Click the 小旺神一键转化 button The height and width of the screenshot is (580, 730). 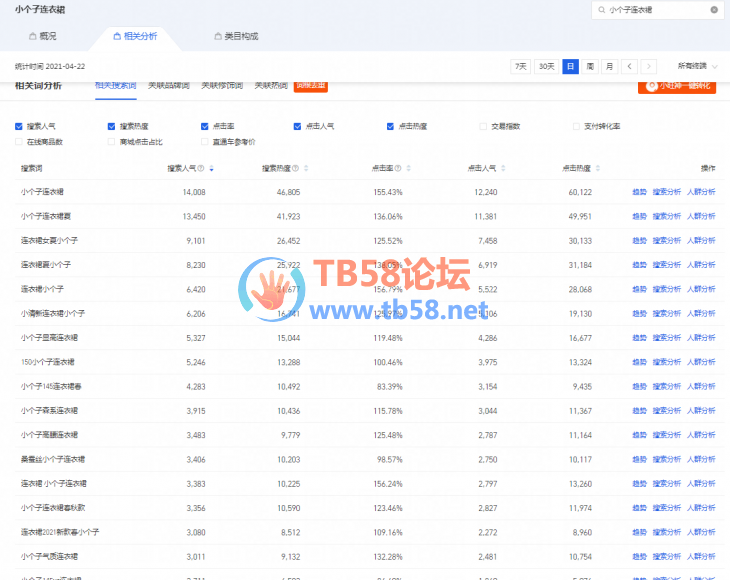677,87
